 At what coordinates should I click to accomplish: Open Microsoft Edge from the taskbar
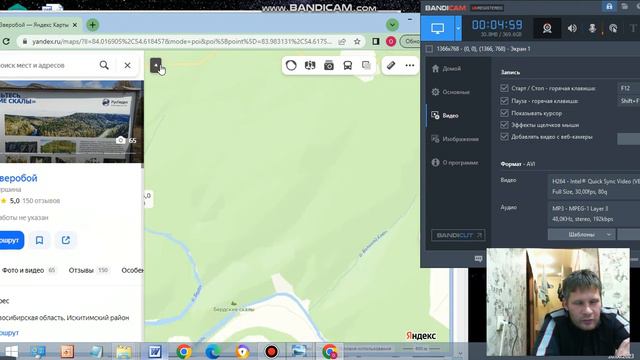point(213,351)
